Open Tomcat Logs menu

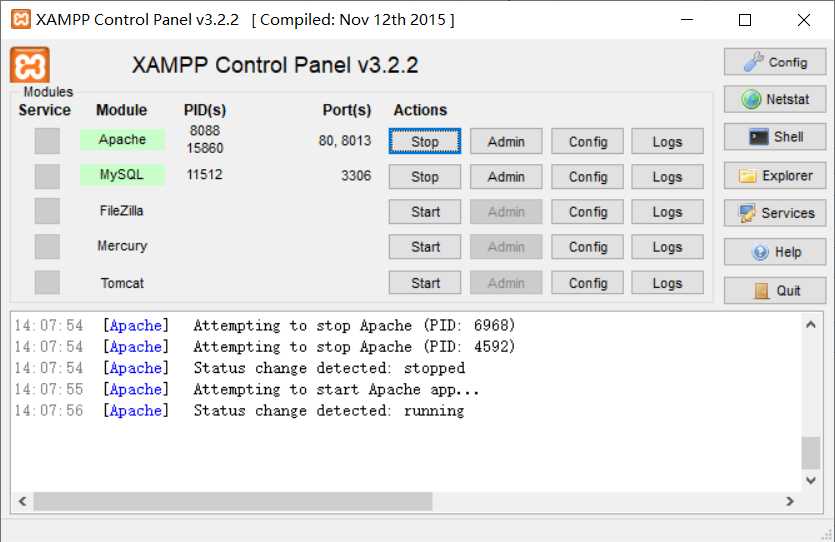(667, 282)
